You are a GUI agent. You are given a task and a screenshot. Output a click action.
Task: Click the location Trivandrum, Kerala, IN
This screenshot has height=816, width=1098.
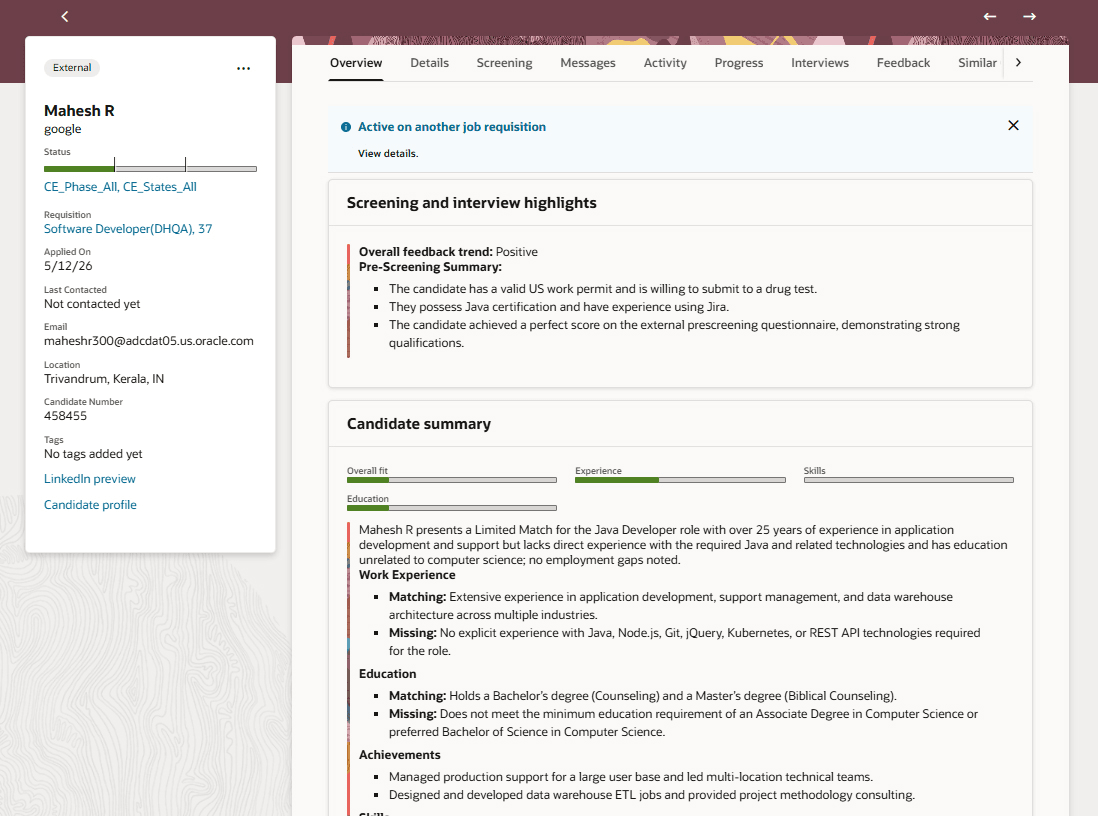pos(104,379)
